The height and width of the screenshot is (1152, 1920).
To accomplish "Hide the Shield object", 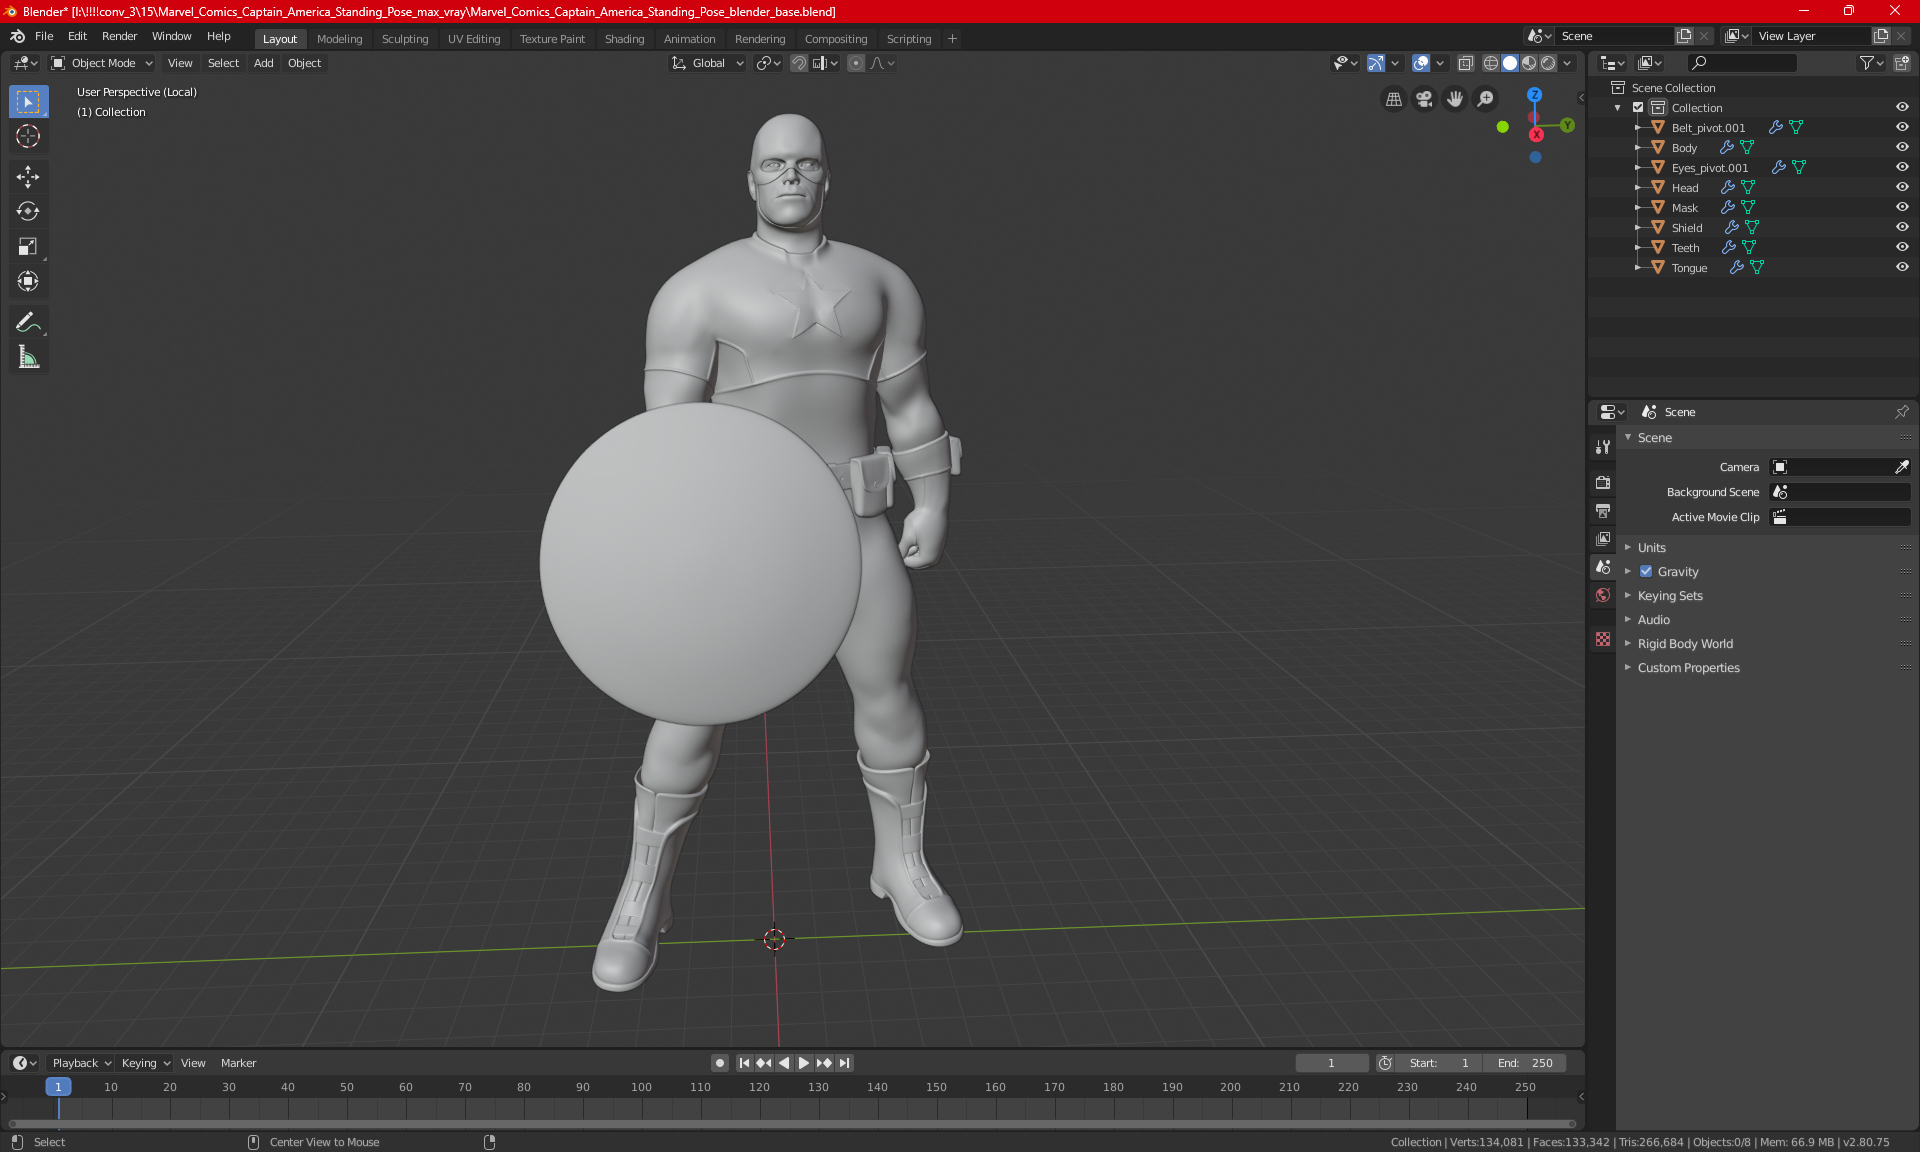I will 1902,227.
